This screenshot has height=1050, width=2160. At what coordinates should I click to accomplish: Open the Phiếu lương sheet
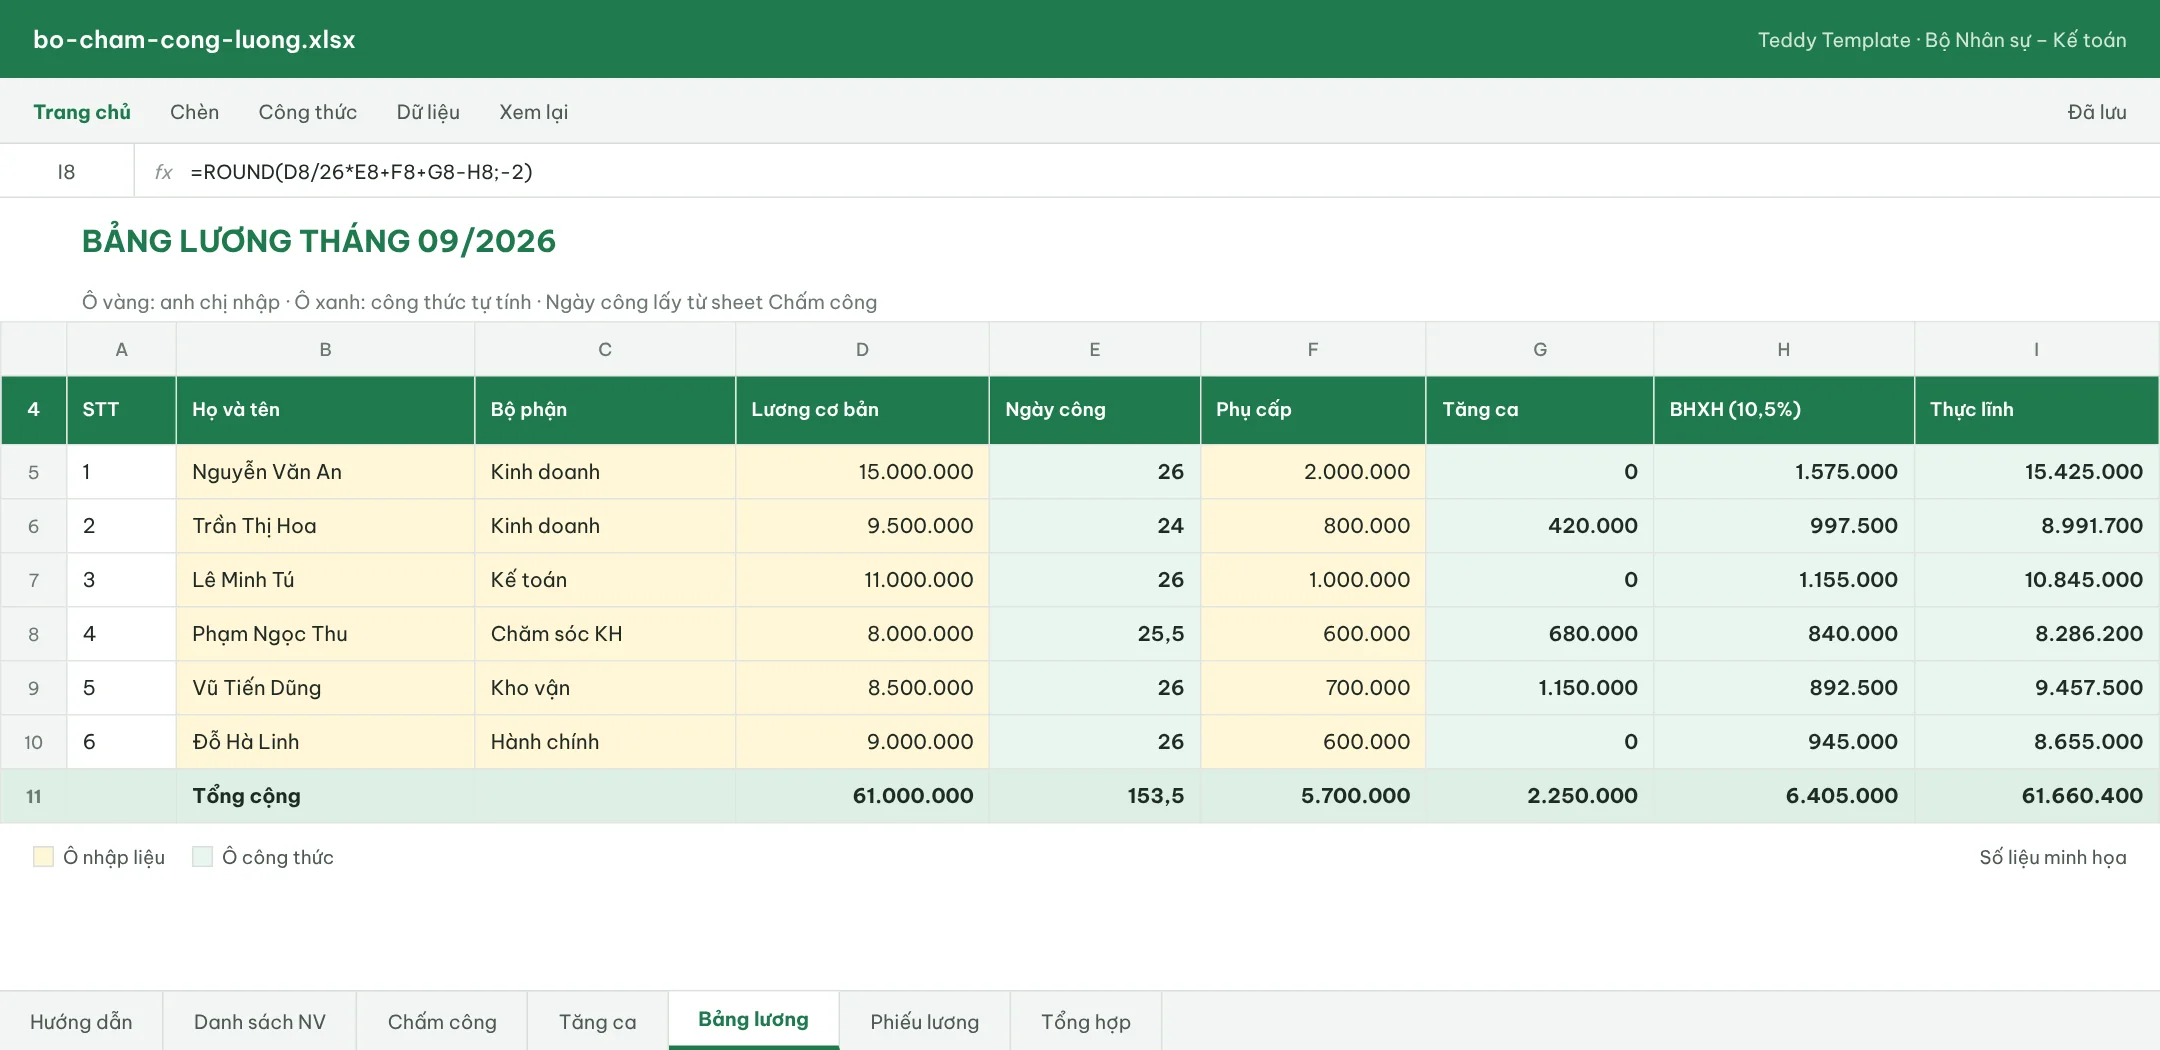tap(924, 1022)
